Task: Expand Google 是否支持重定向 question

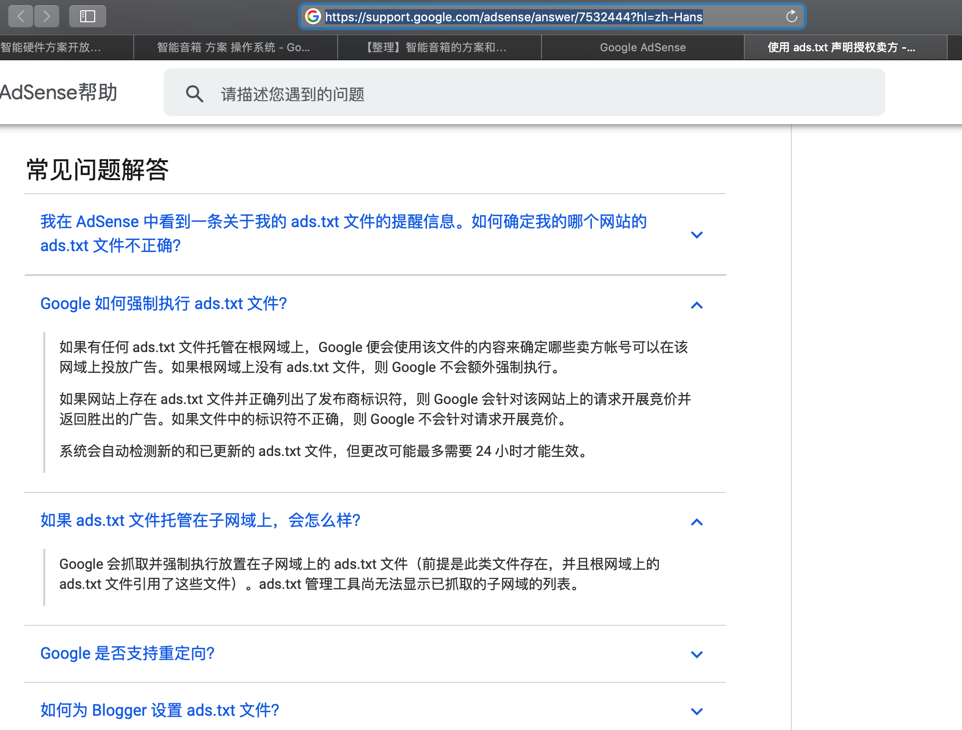Action: point(128,653)
